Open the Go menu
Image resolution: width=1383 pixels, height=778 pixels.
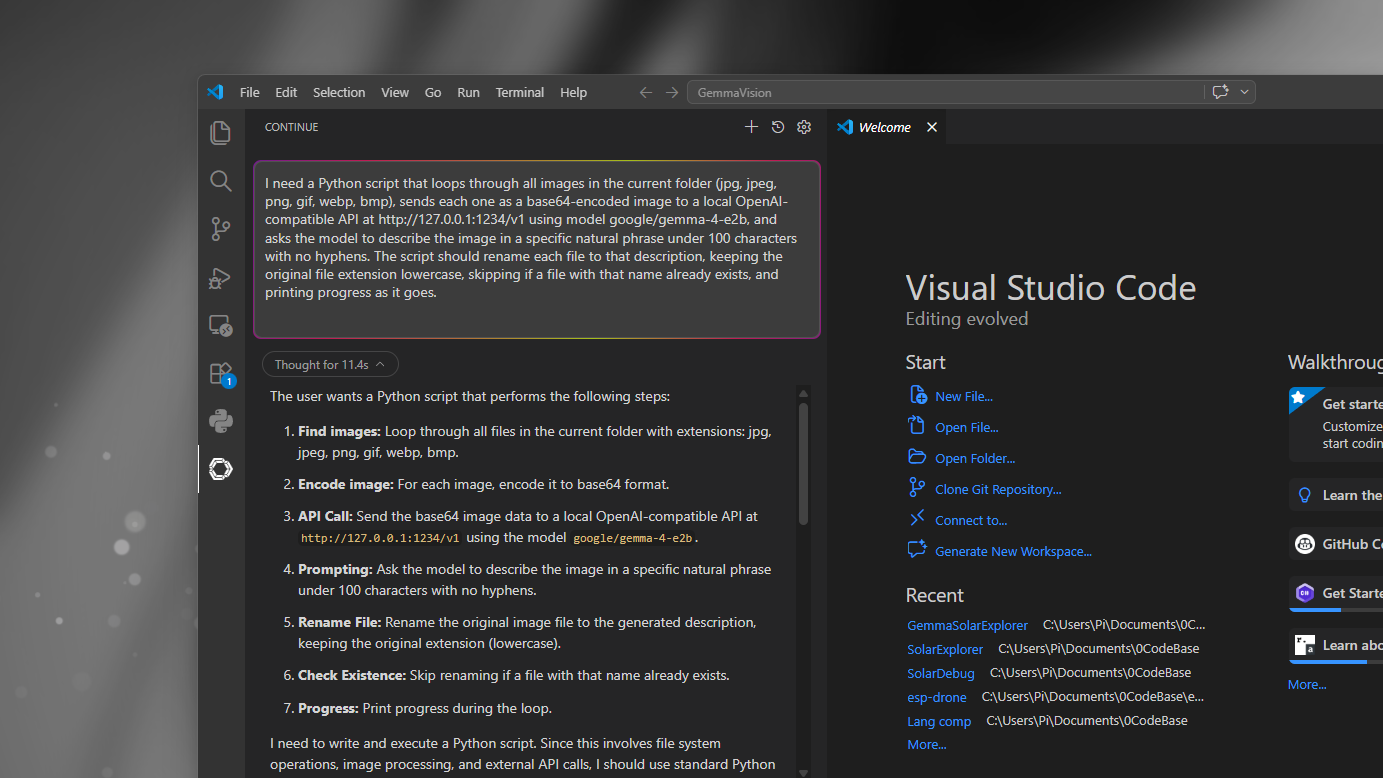click(x=433, y=92)
